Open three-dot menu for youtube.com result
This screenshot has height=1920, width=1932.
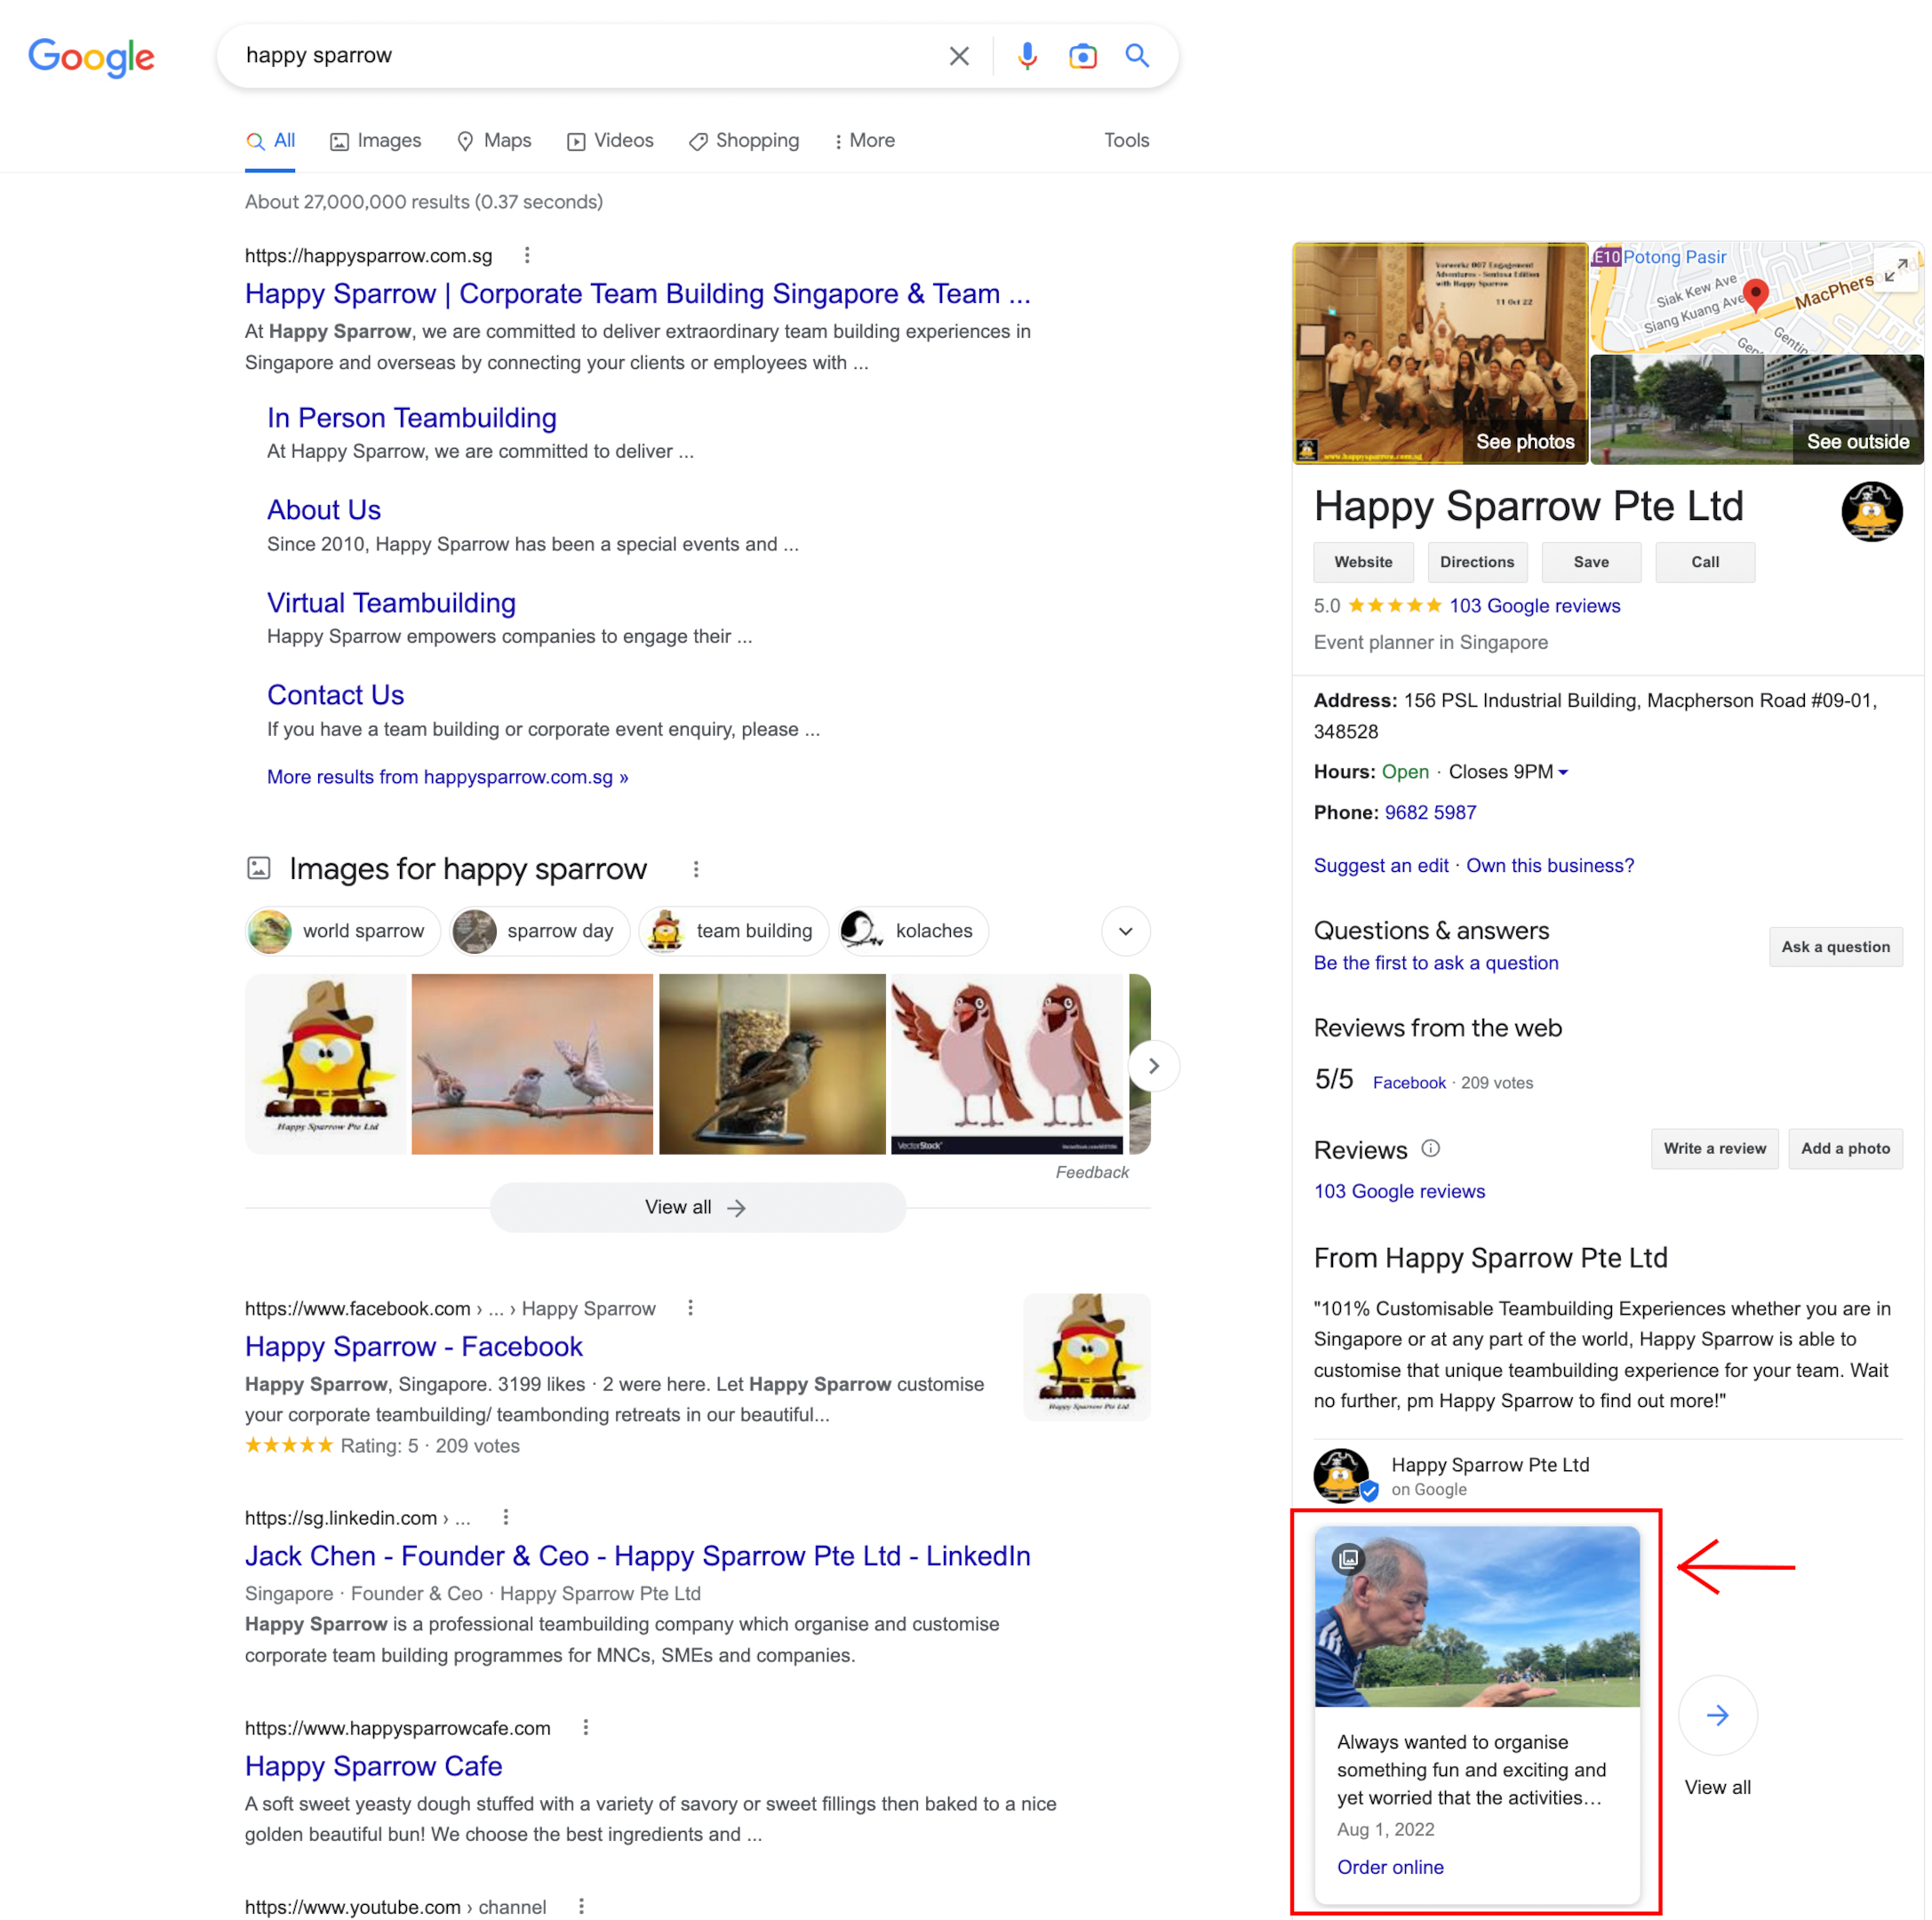pyautogui.click(x=581, y=1906)
